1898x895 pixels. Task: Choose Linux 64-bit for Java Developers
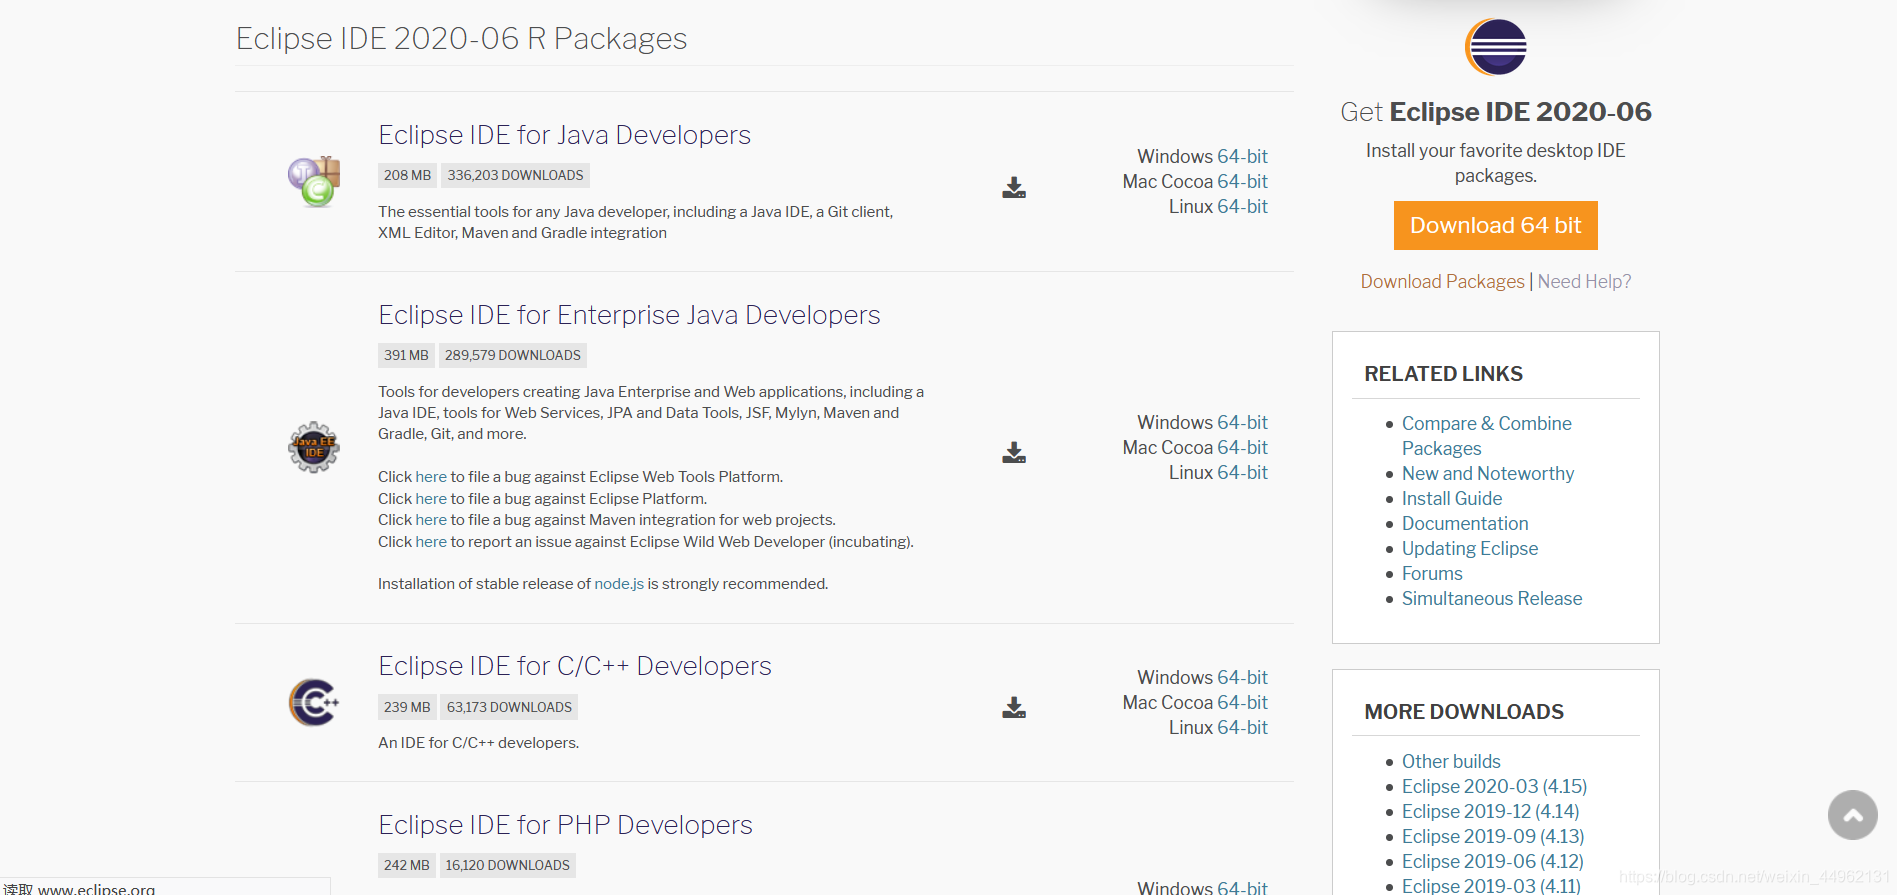click(1242, 207)
